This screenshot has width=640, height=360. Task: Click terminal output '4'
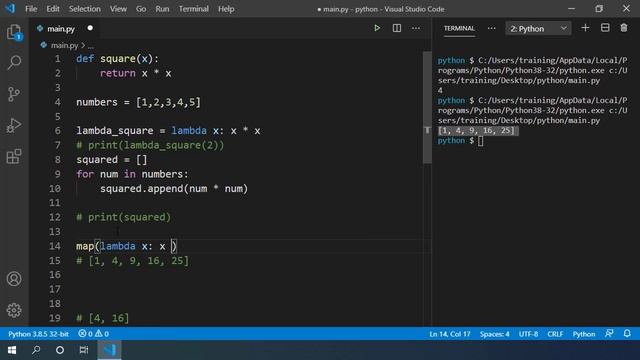point(440,90)
